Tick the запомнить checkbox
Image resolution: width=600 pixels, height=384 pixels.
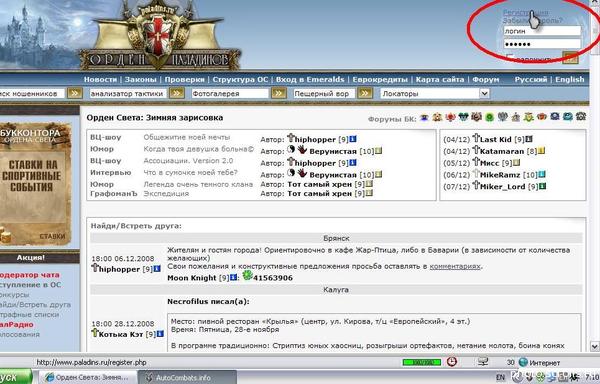point(509,58)
